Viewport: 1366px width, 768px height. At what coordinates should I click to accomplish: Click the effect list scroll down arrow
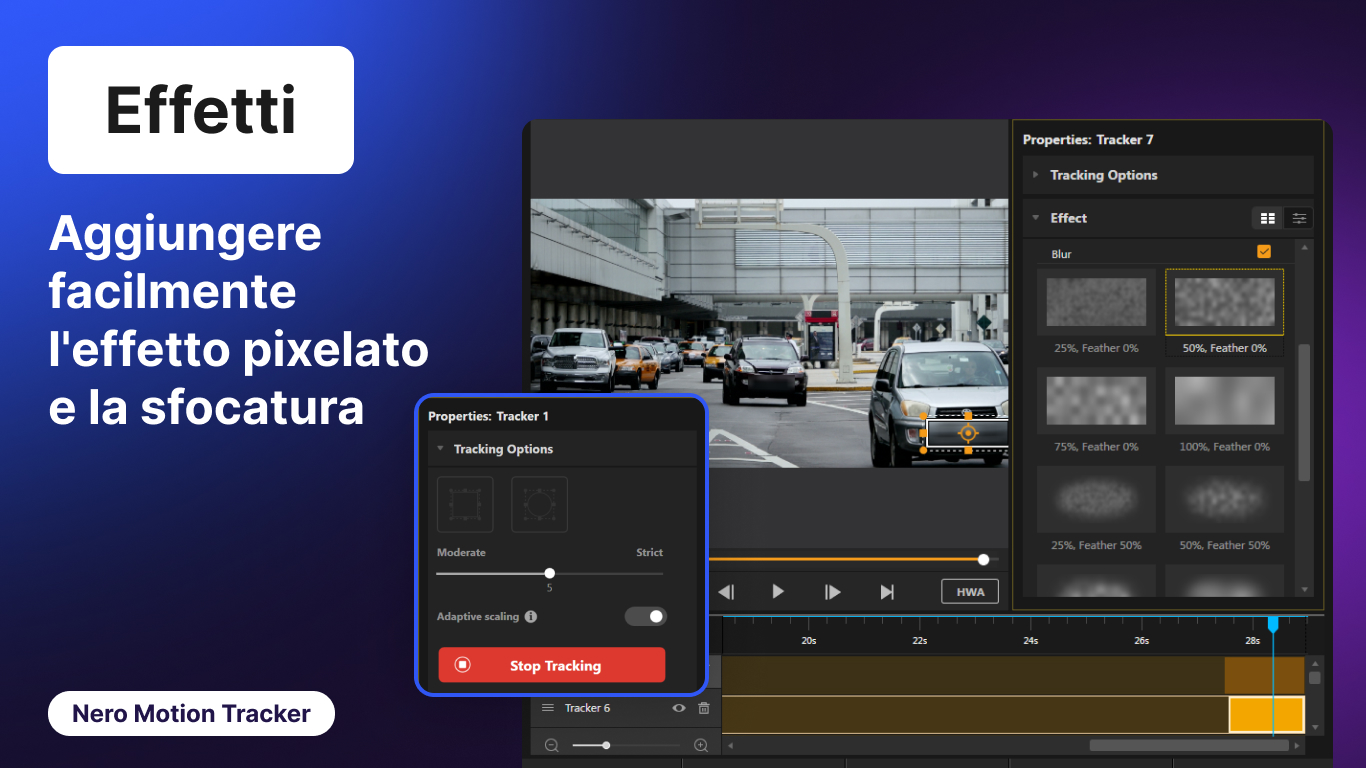(1304, 590)
